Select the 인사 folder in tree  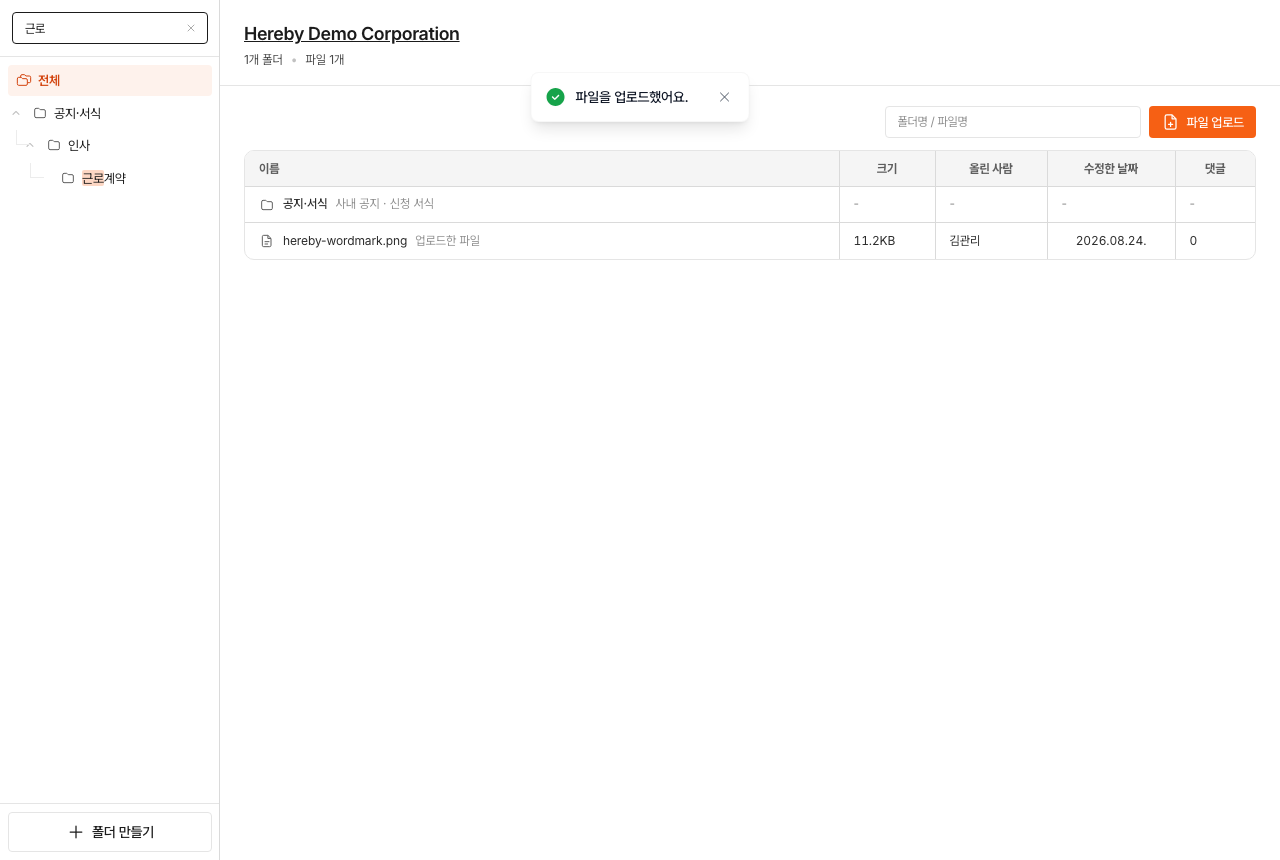pyautogui.click(x=79, y=145)
